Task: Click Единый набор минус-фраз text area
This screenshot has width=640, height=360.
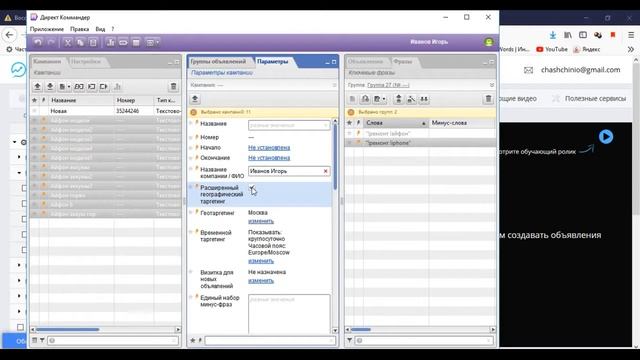Action: (x=289, y=314)
